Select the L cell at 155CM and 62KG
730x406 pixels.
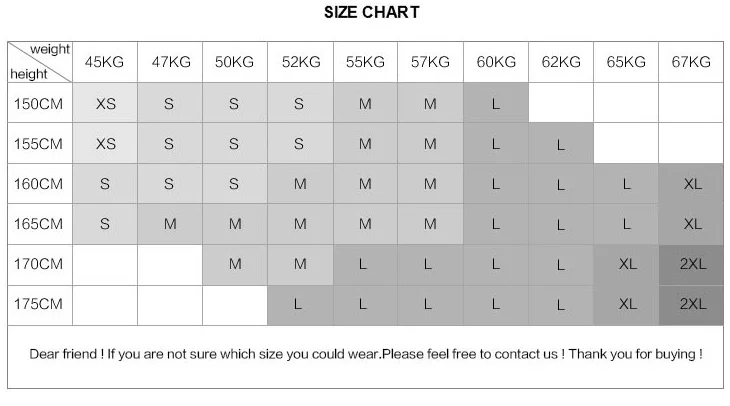pyautogui.click(x=561, y=144)
